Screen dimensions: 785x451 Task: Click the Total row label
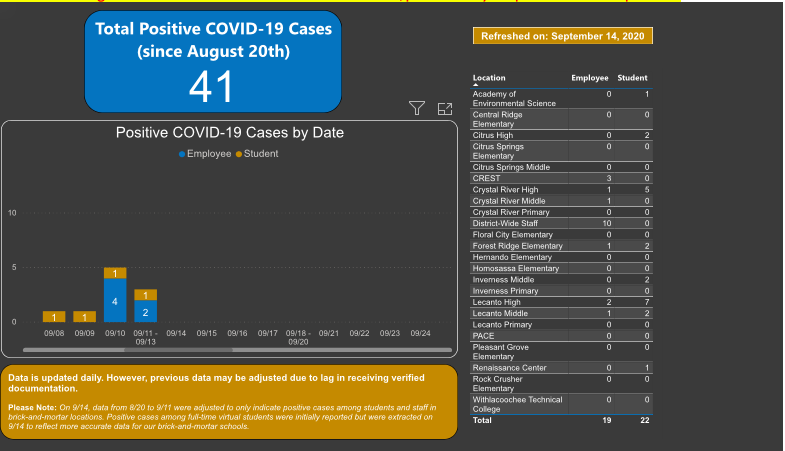[482, 420]
